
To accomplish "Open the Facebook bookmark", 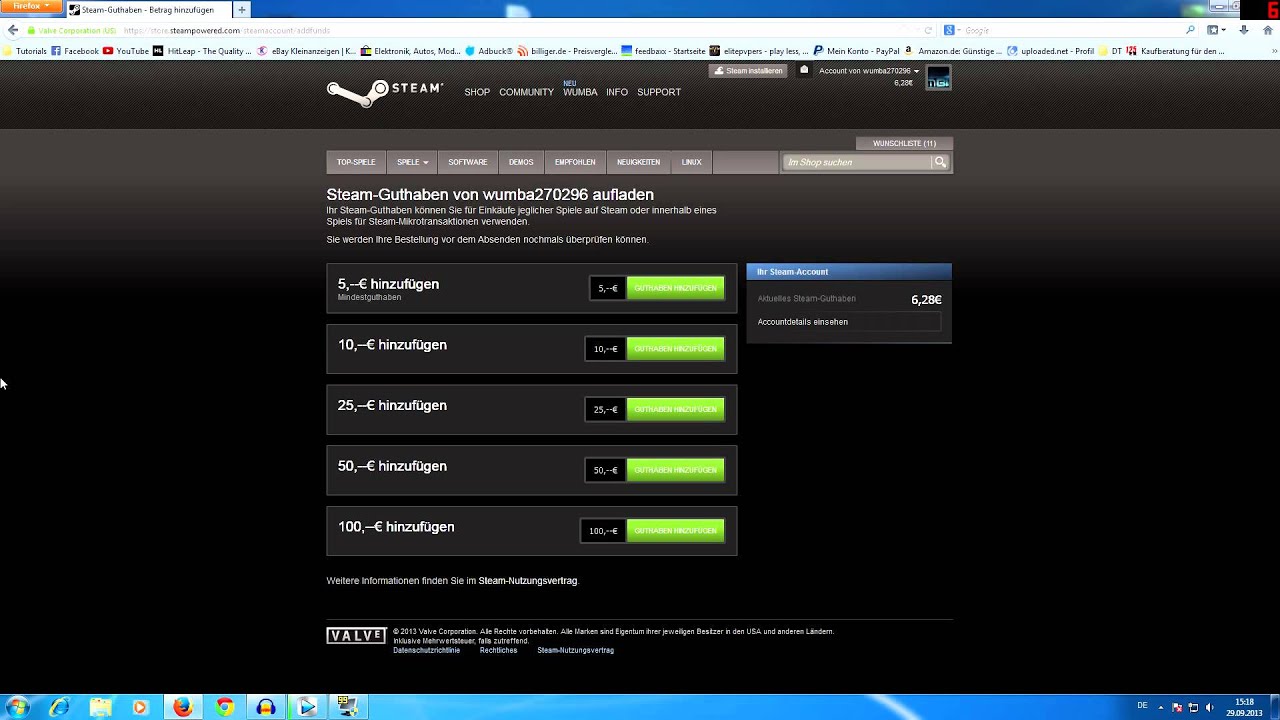I will click(x=75, y=51).
